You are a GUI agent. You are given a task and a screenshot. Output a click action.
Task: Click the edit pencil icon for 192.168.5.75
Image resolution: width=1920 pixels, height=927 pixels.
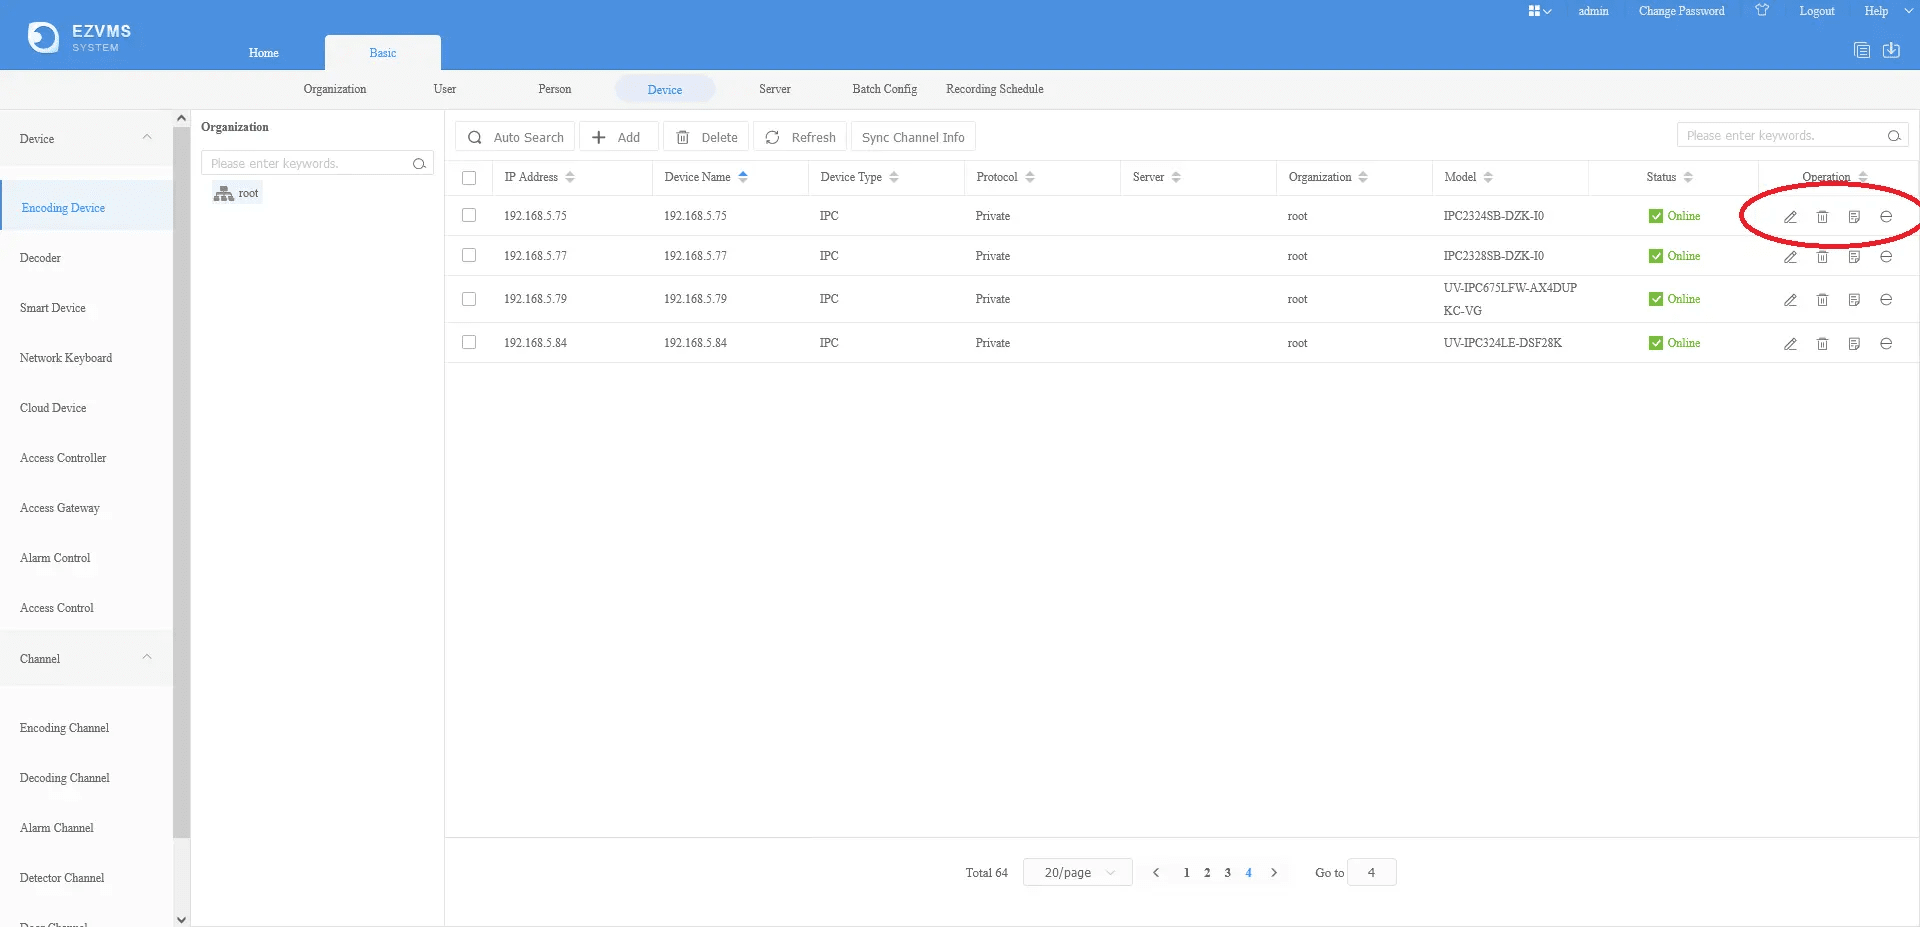point(1790,217)
